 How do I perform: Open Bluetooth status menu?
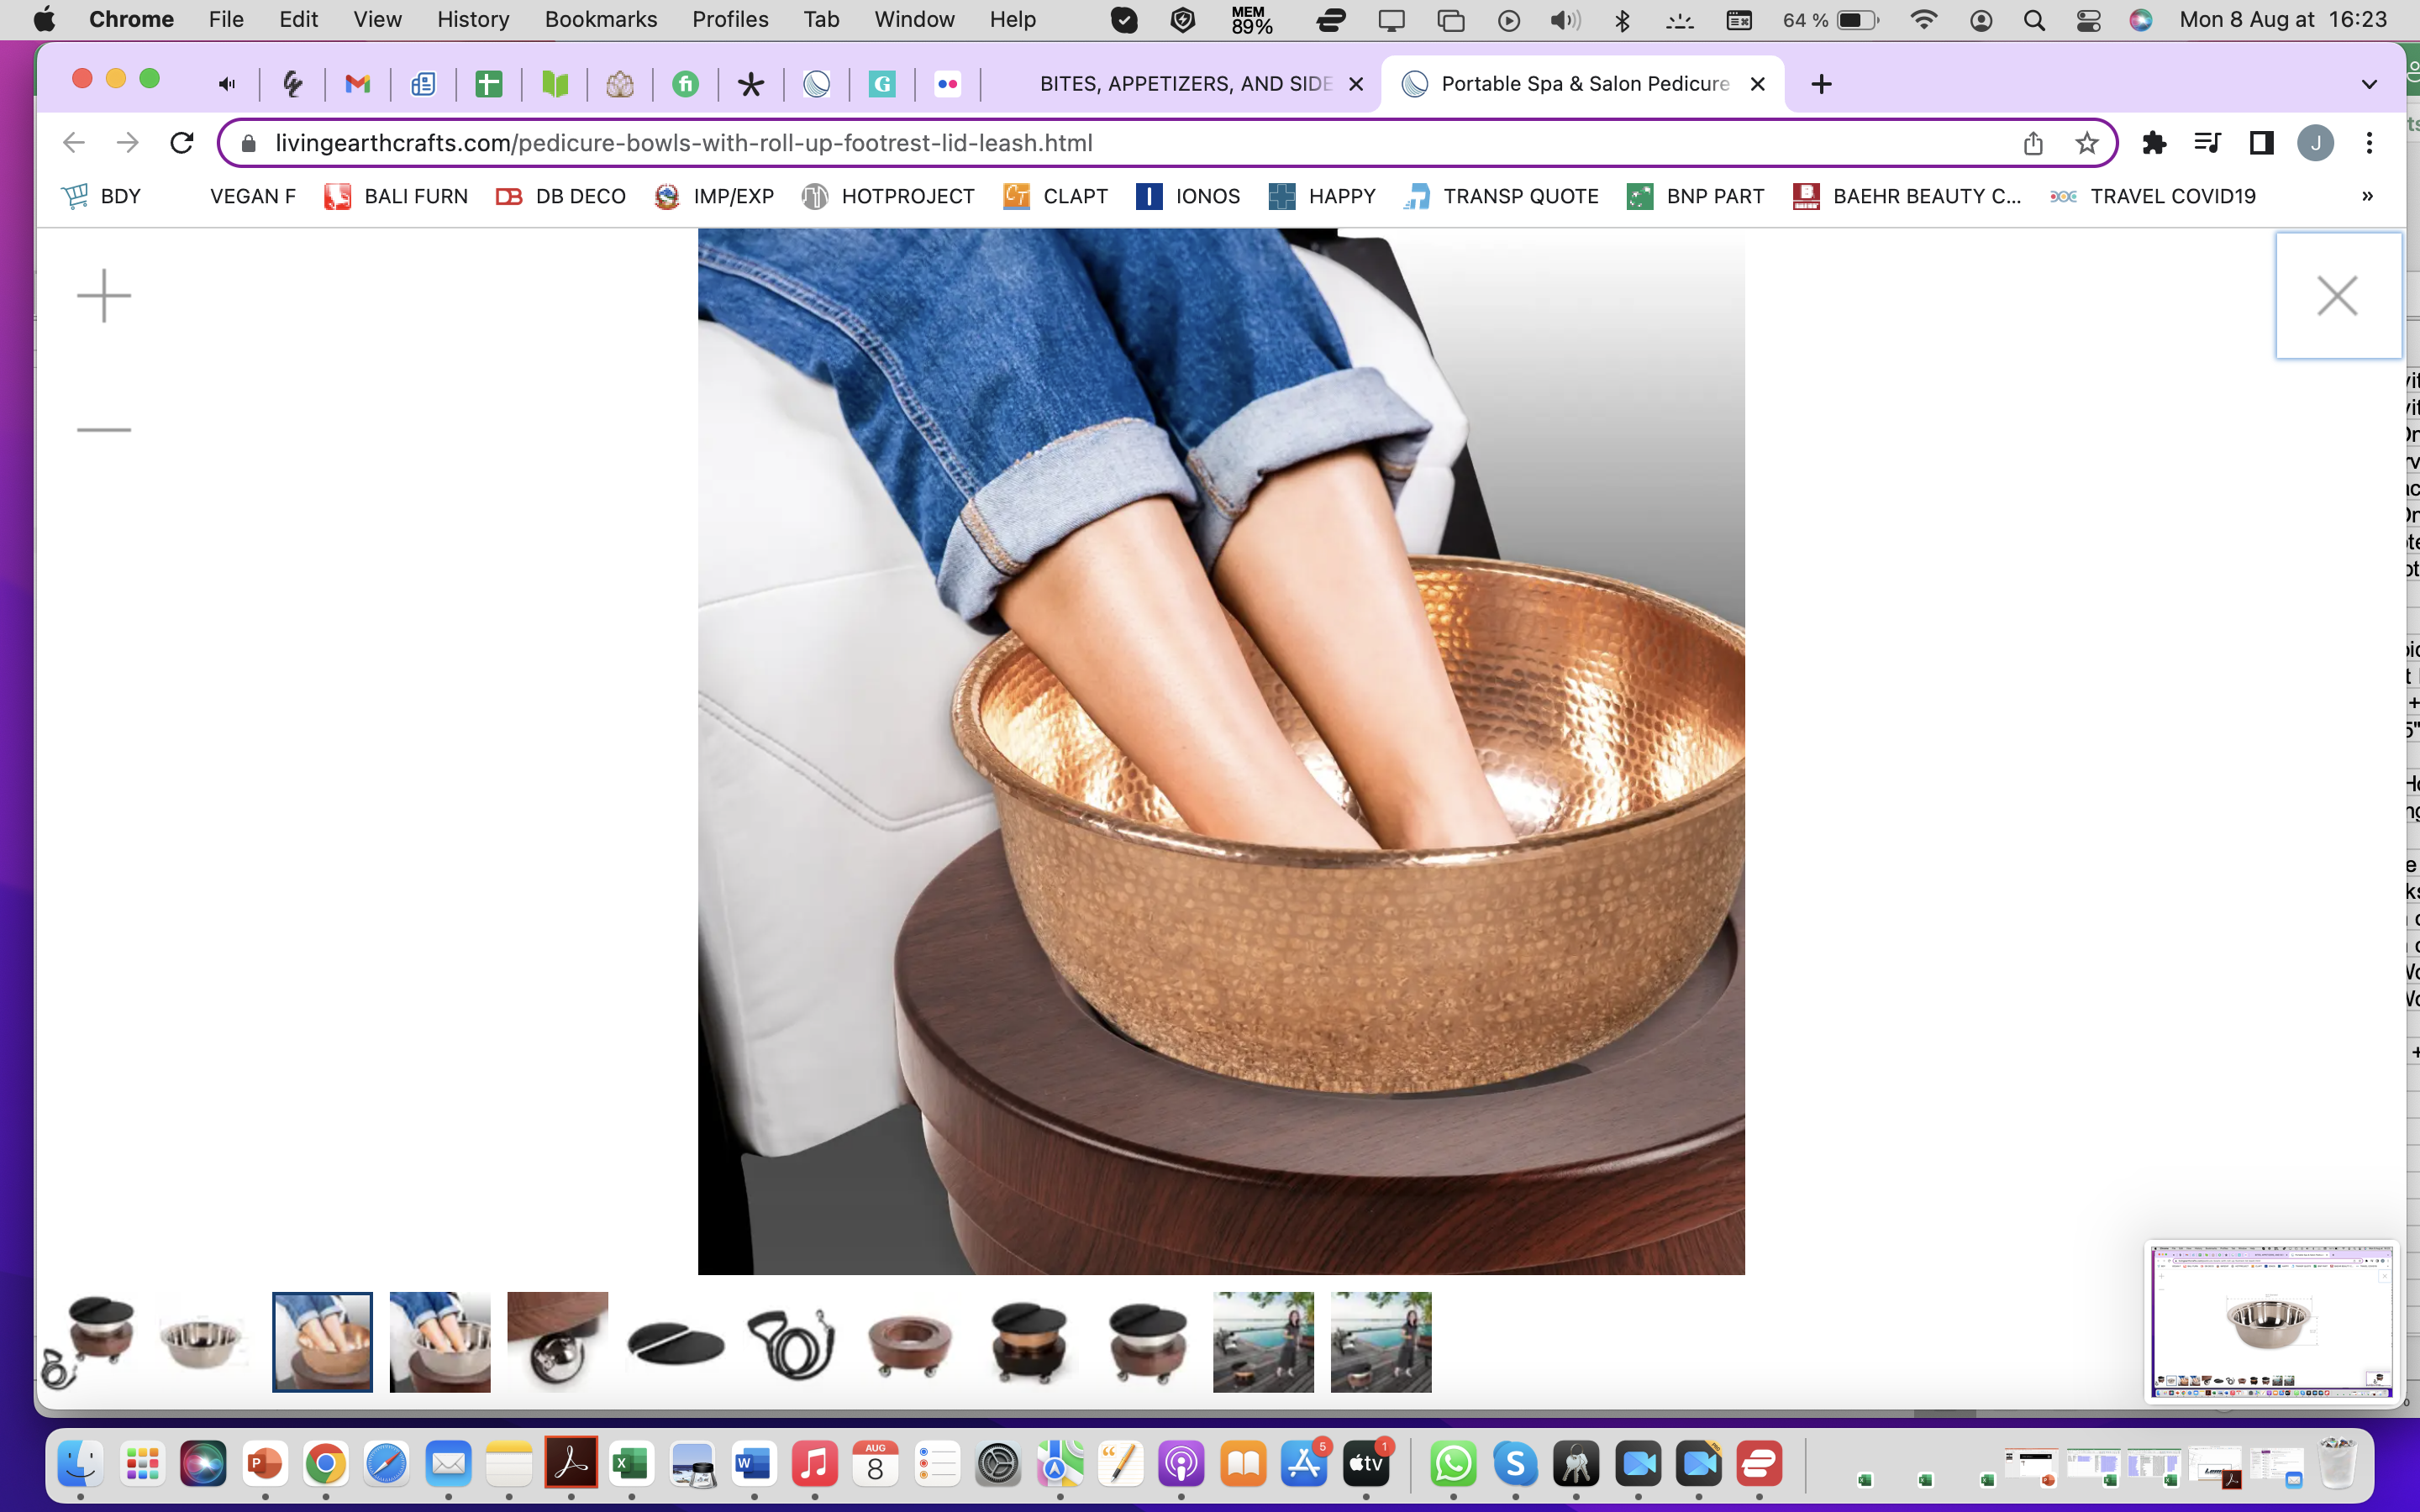coord(1622,20)
